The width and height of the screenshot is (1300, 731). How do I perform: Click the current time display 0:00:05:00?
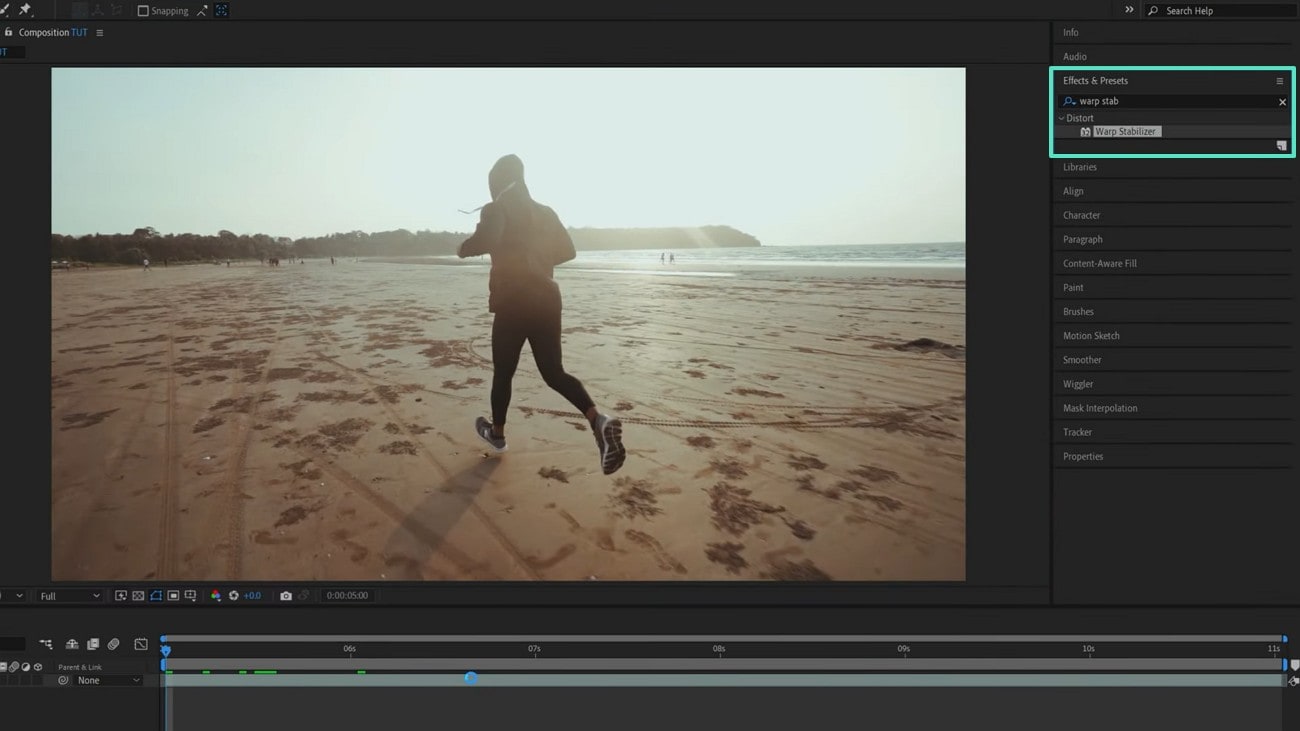pos(348,595)
